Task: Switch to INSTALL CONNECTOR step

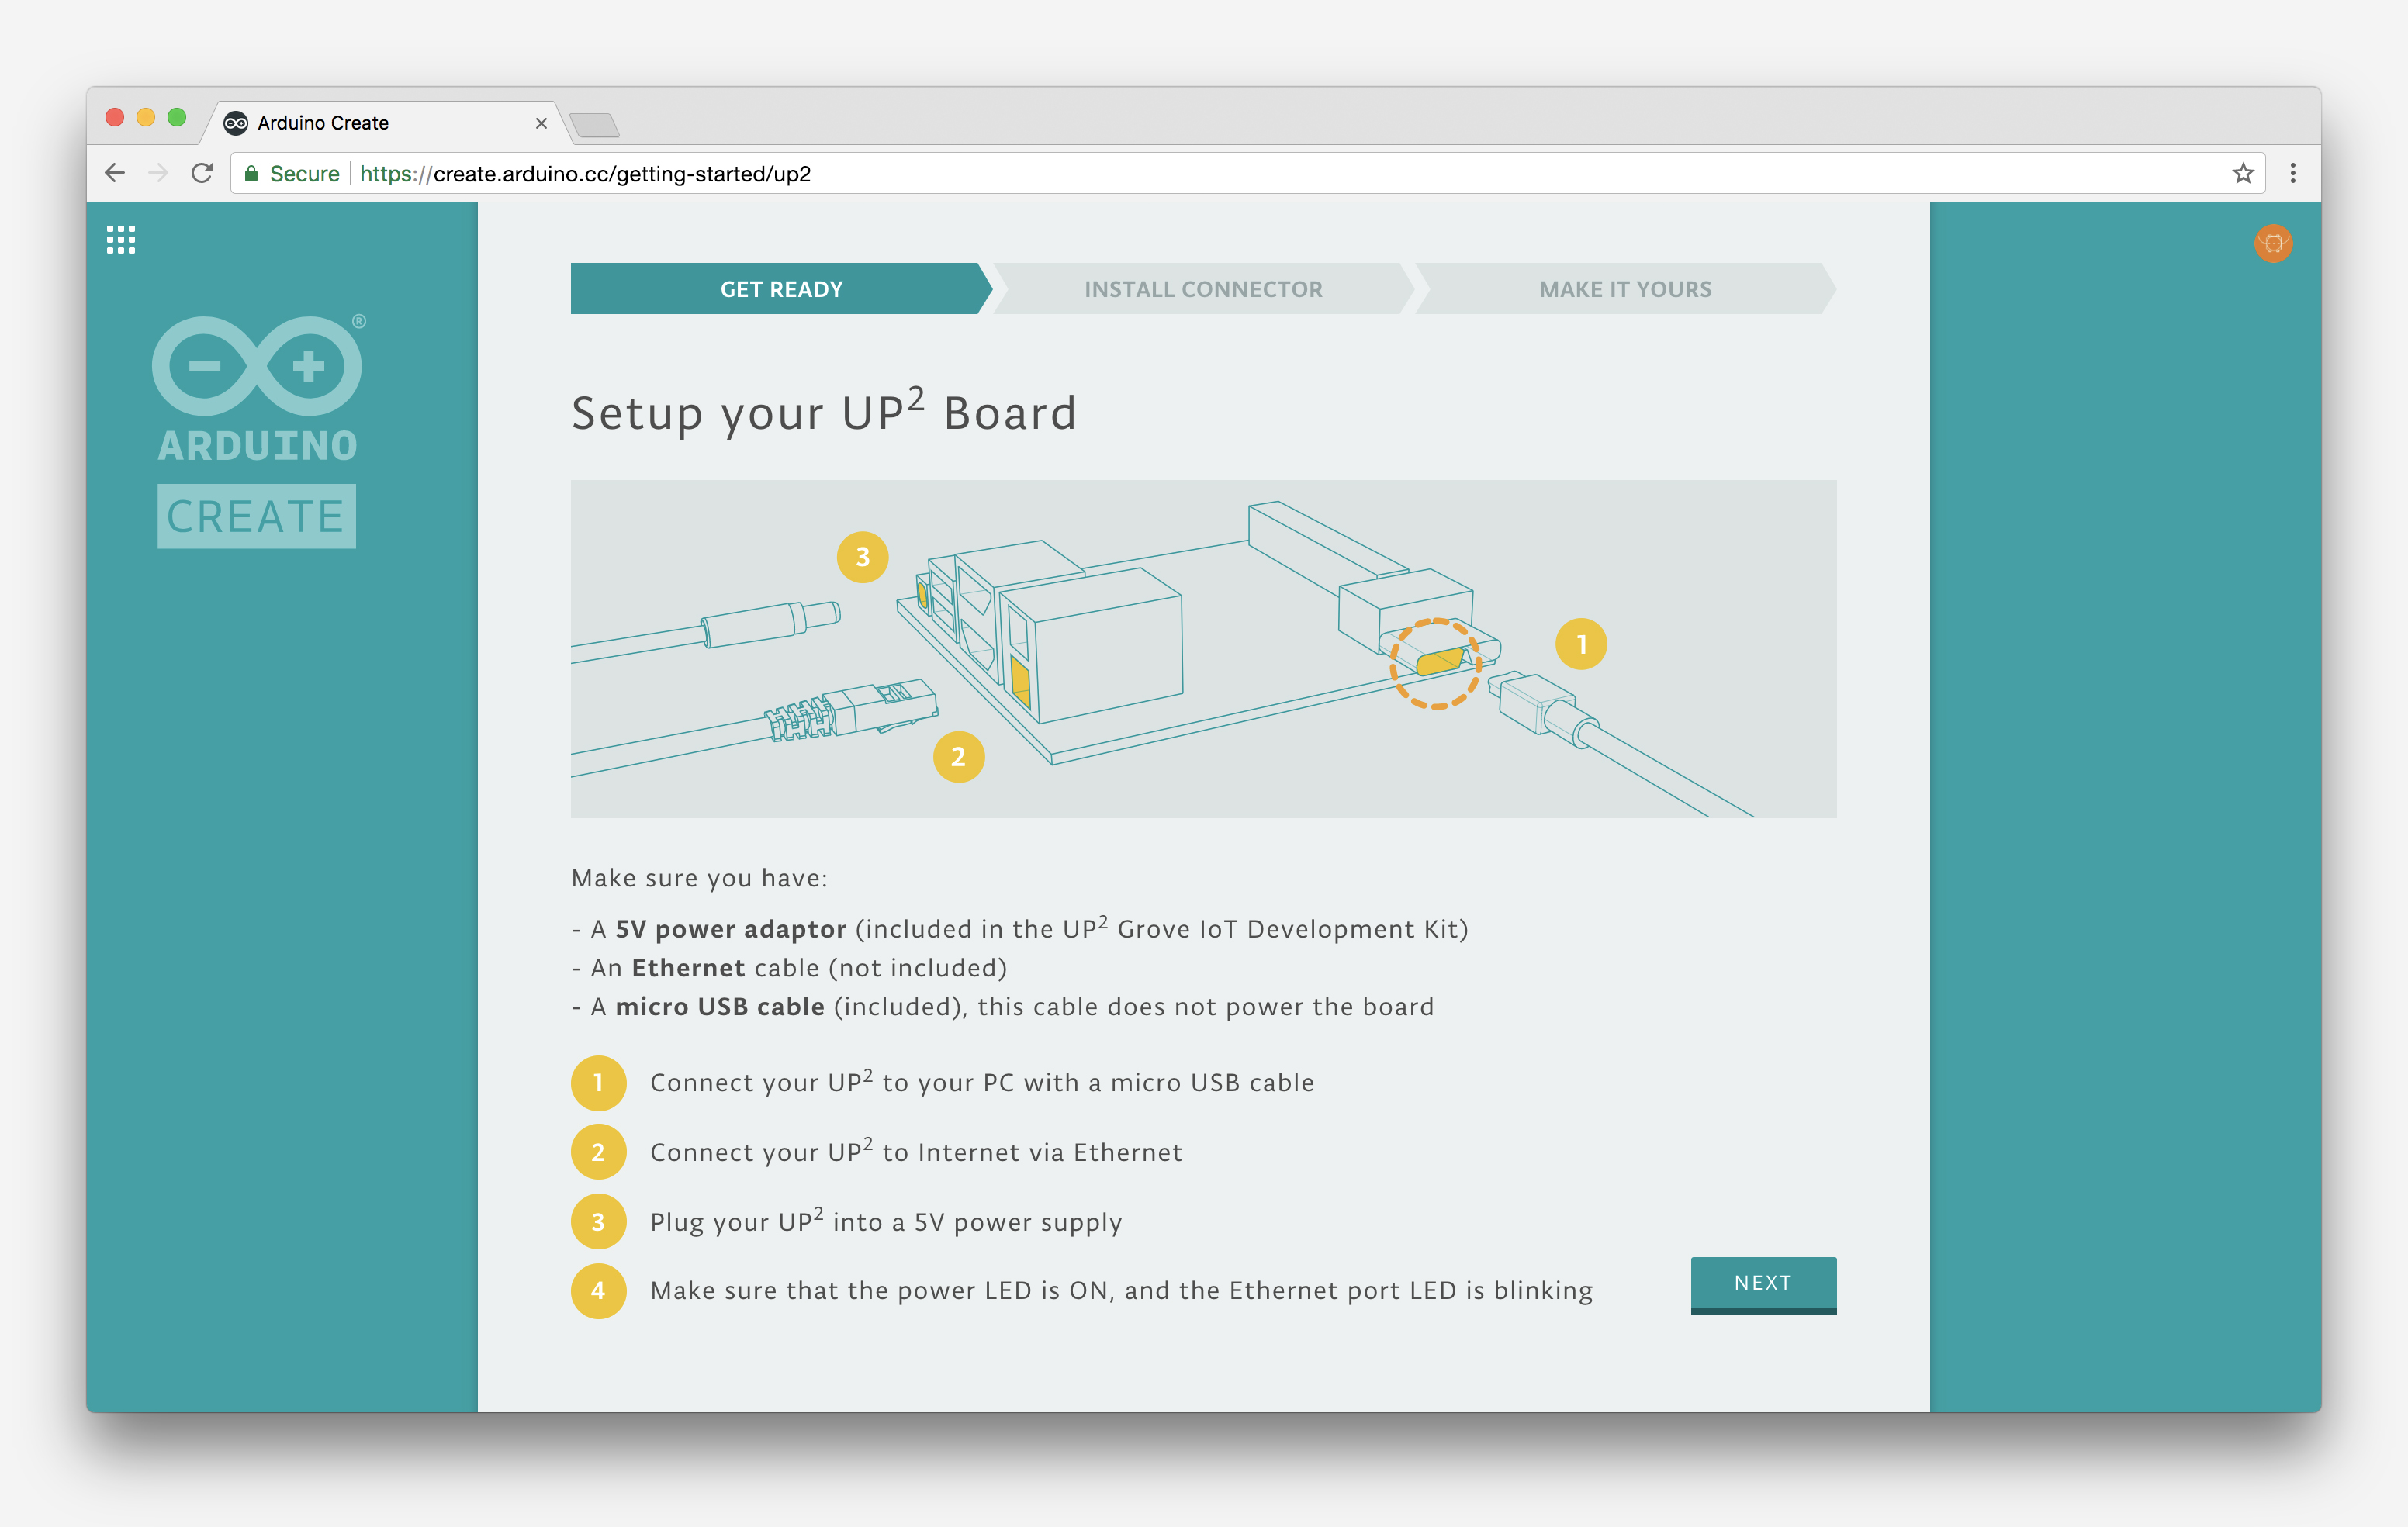Action: 1203,289
